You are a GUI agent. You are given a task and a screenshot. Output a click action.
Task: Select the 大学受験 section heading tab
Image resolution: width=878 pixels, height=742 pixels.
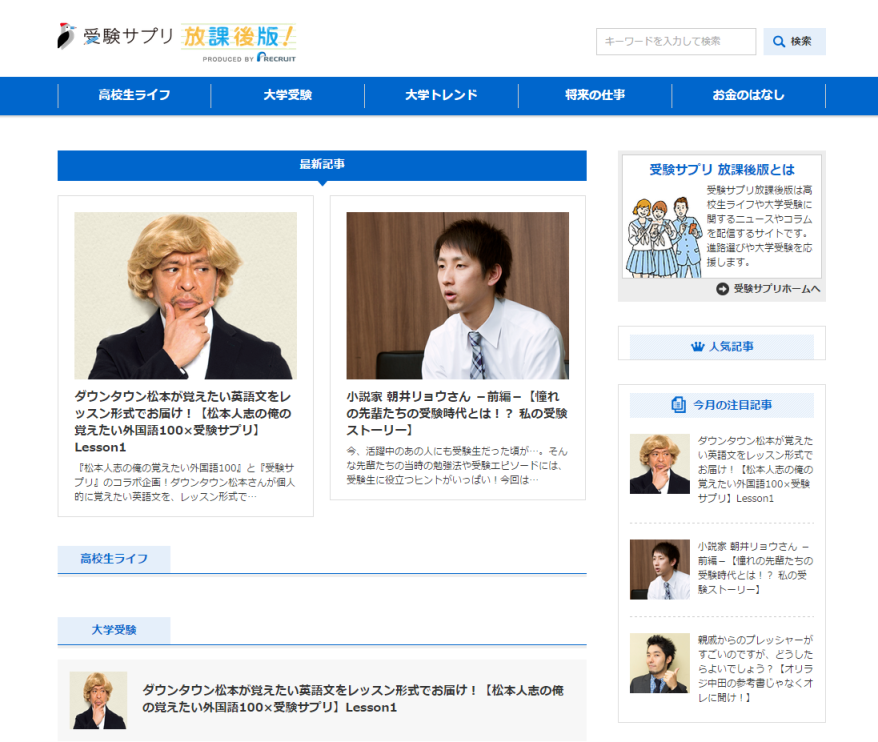click(114, 631)
